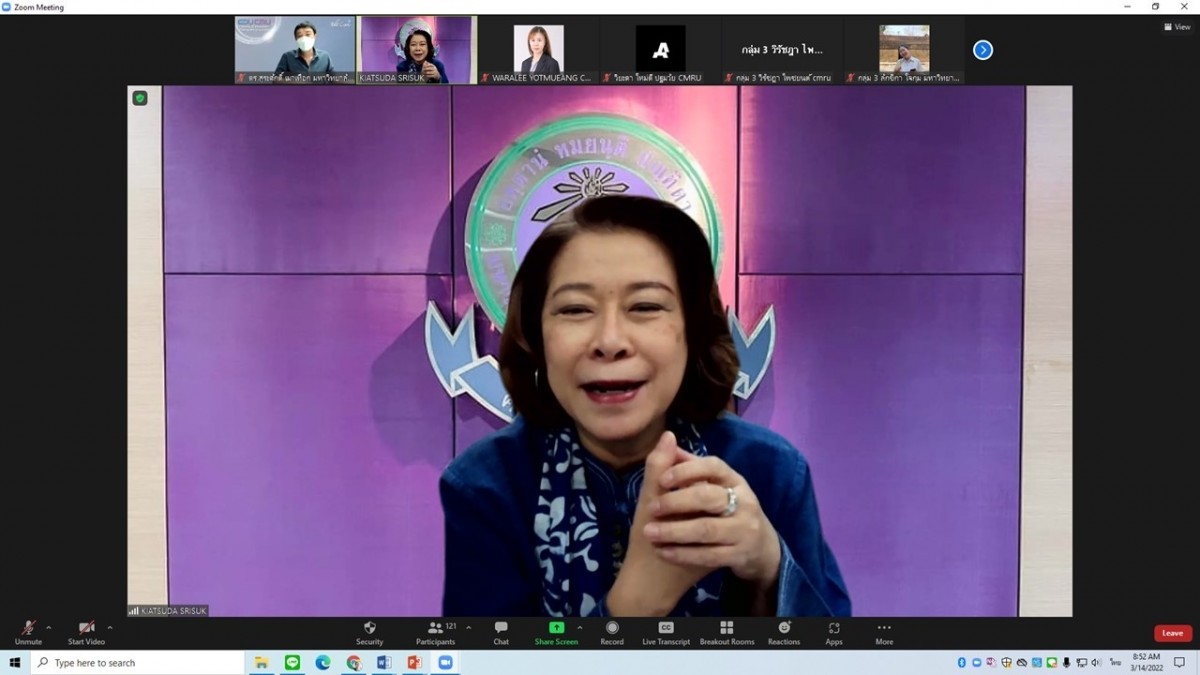Open the Chat panel
This screenshot has width=1200, height=675.
point(501,633)
